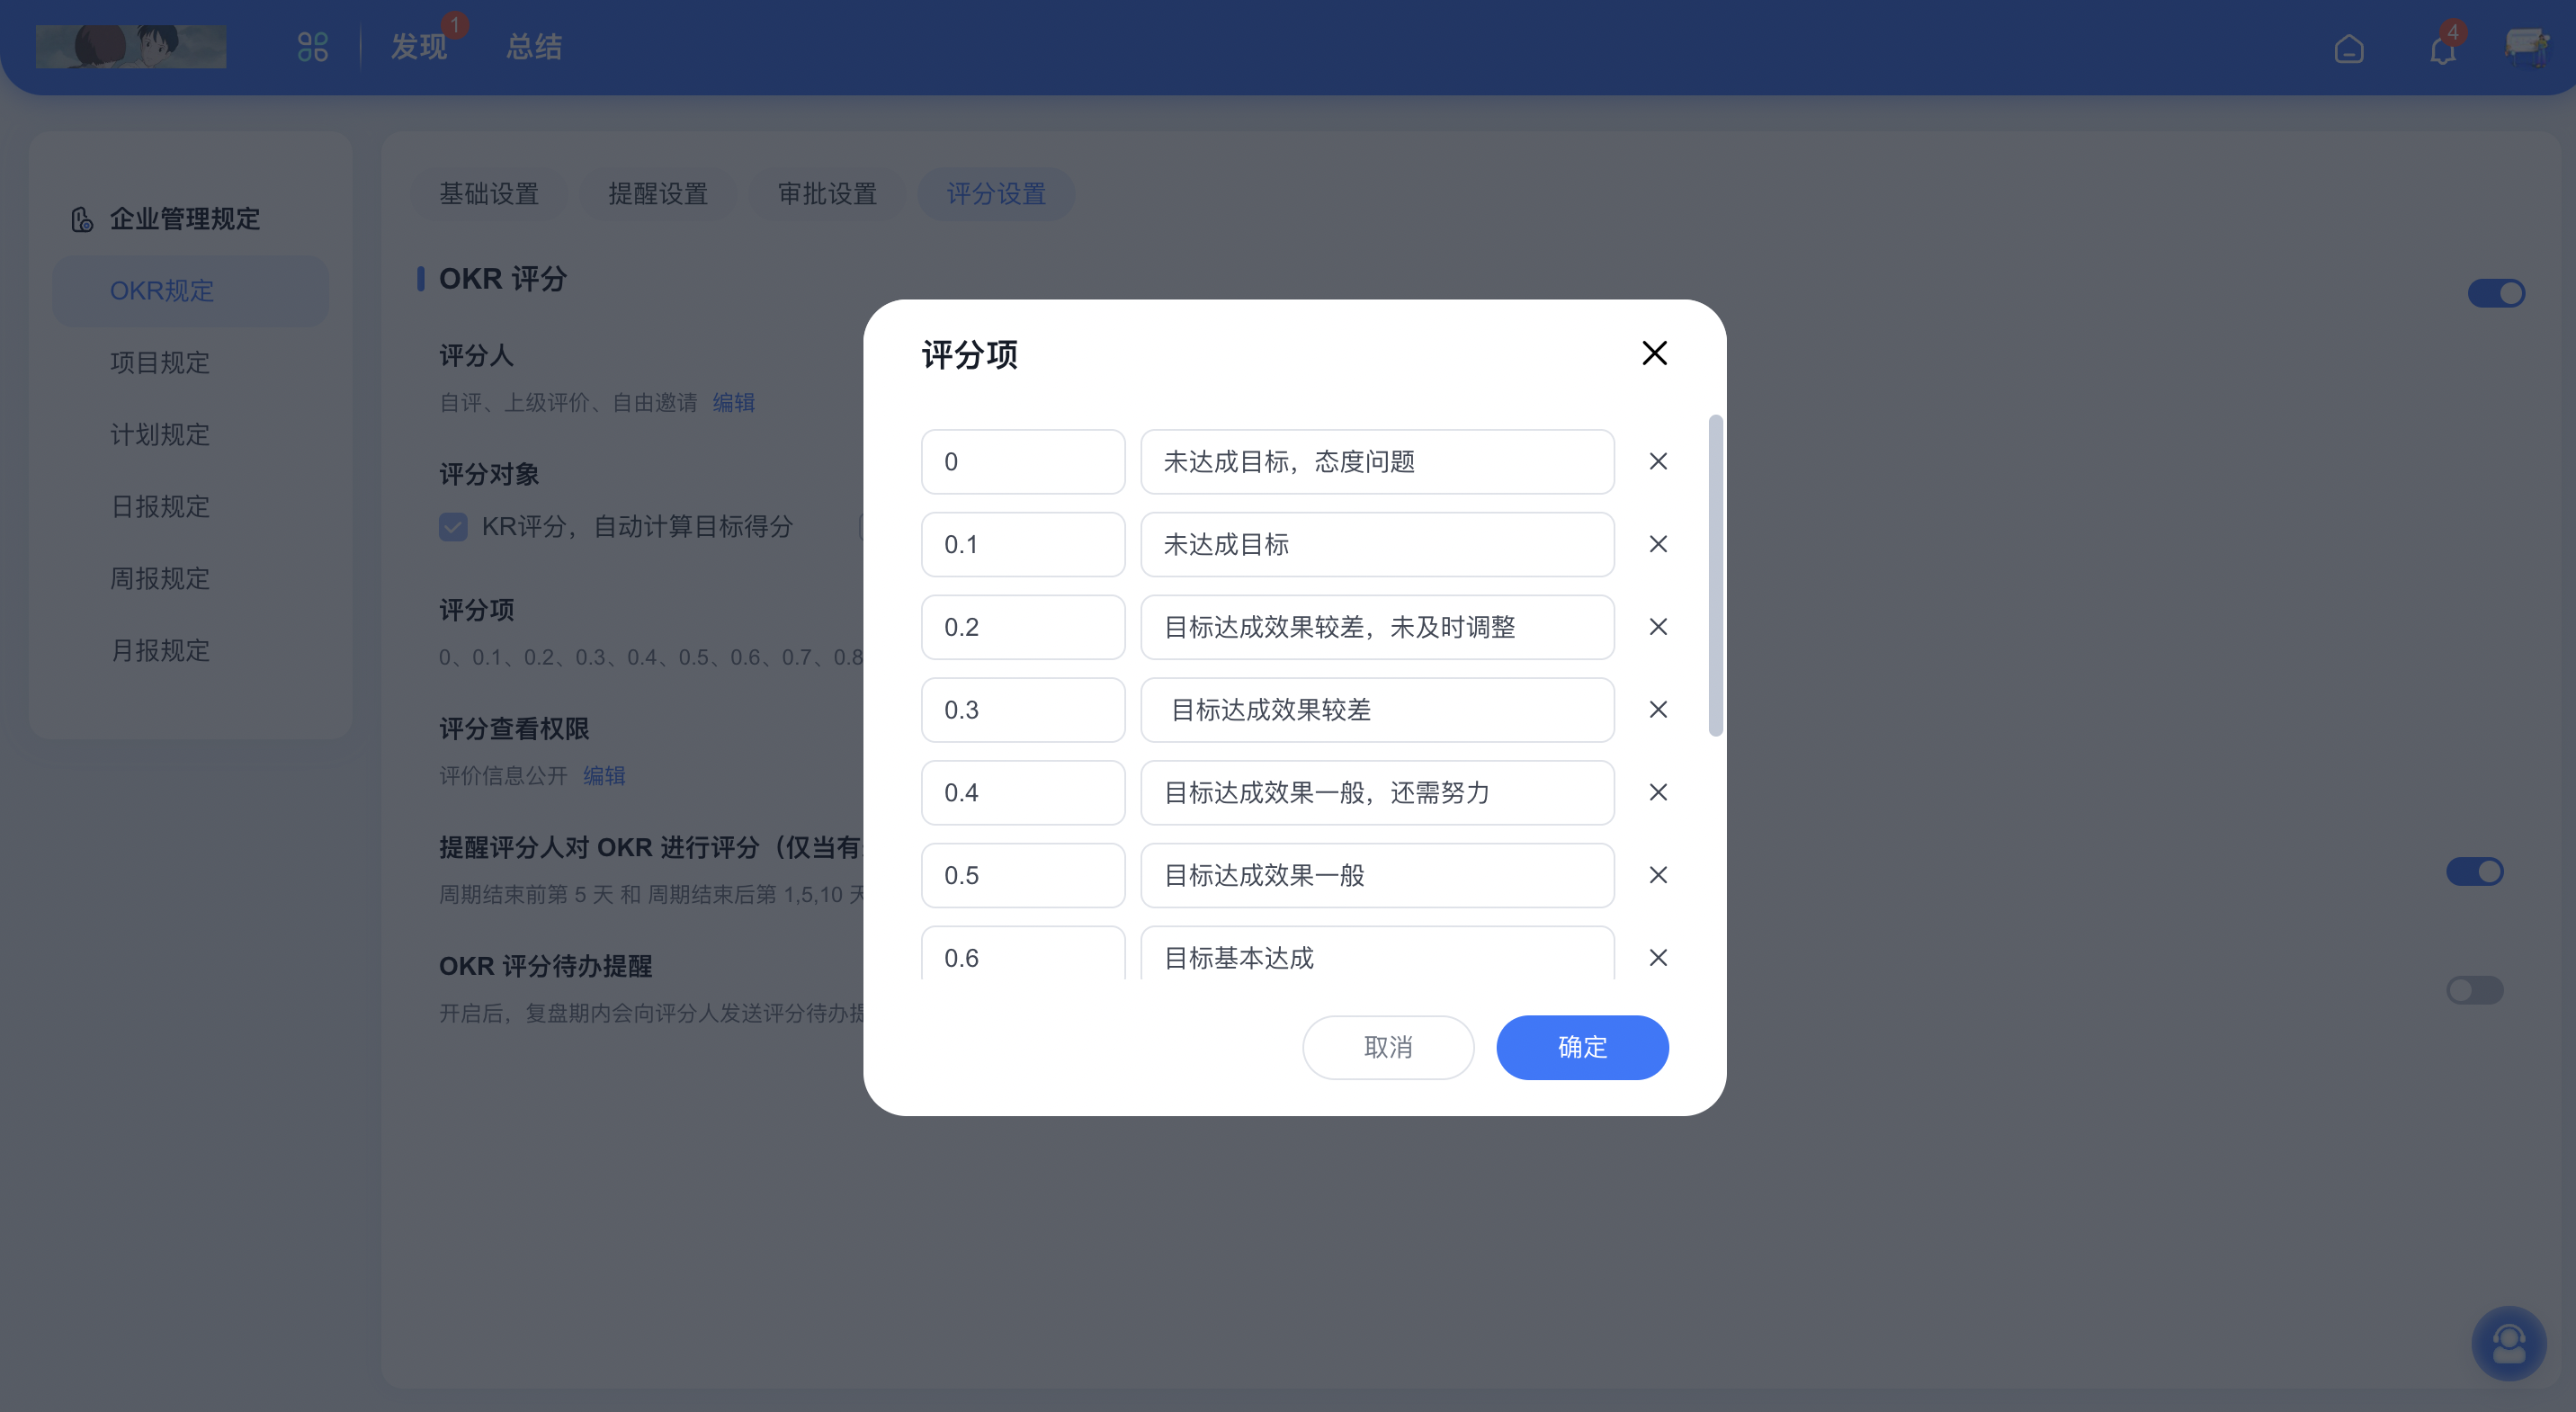Click the score value field 0.2
This screenshot has width=2576, height=1412.
click(1023, 627)
